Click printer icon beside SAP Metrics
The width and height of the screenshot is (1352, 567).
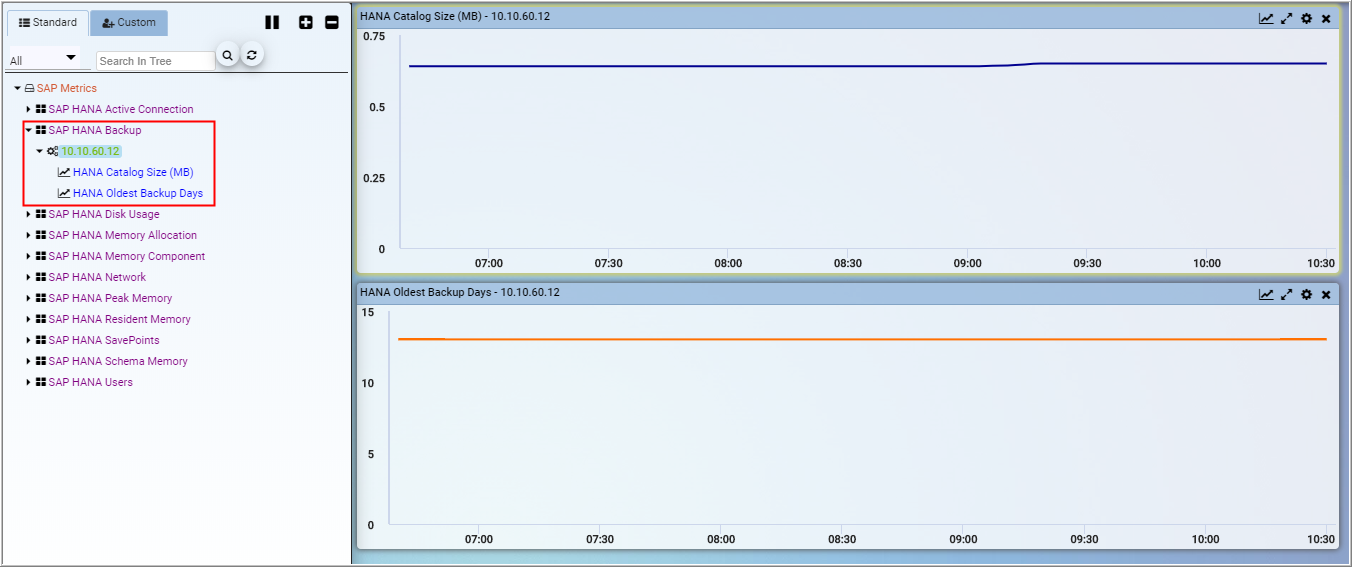point(29,88)
